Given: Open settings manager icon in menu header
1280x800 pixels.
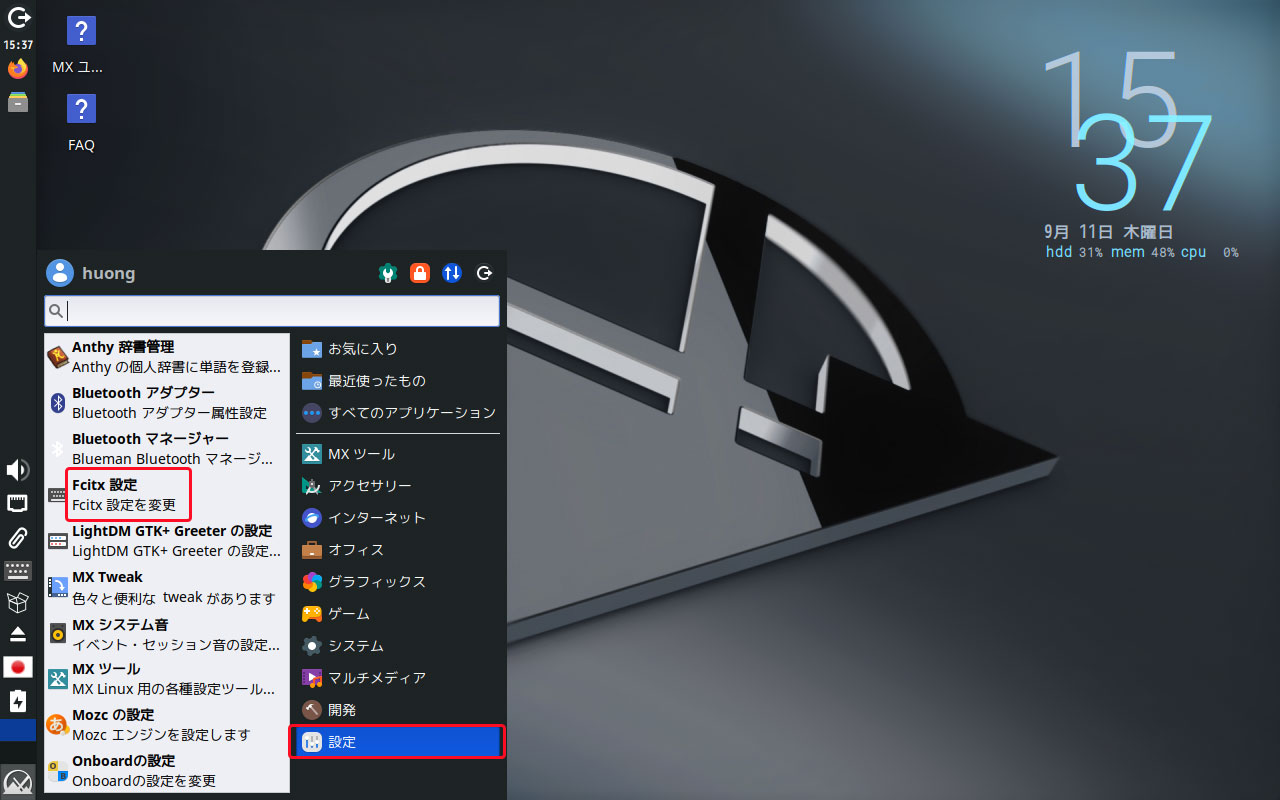Looking at the screenshot, I should coord(388,273).
